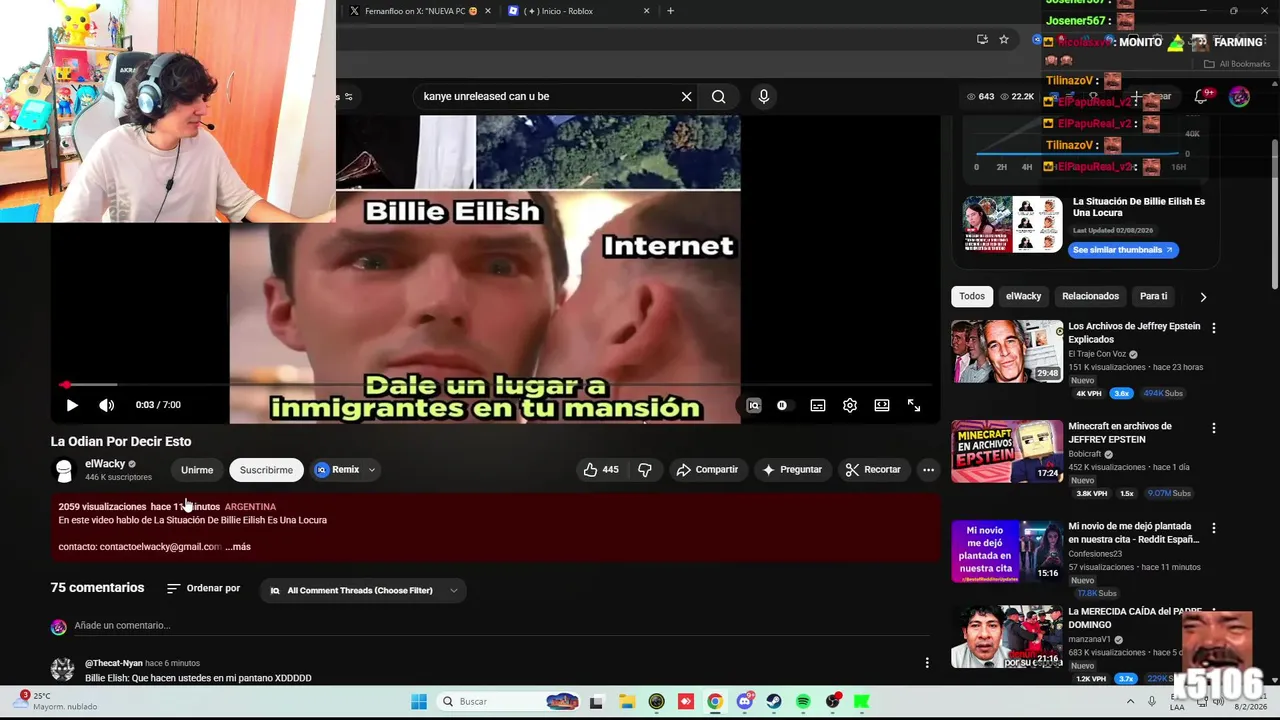Open Los Archivos de Jeffrey Epstein thumbnail
Viewport: 1280px width, 720px height.
pyautogui.click(x=1007, y=351)
